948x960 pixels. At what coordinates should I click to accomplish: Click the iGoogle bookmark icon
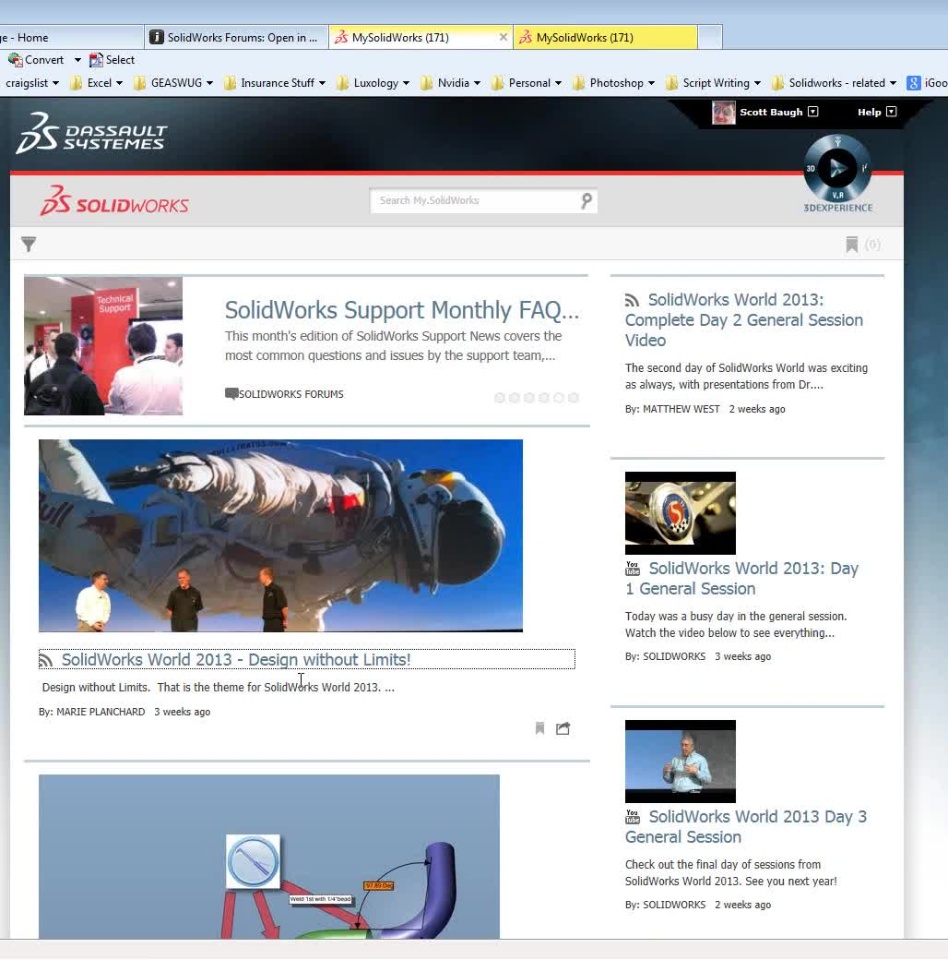tap(913, 83)
